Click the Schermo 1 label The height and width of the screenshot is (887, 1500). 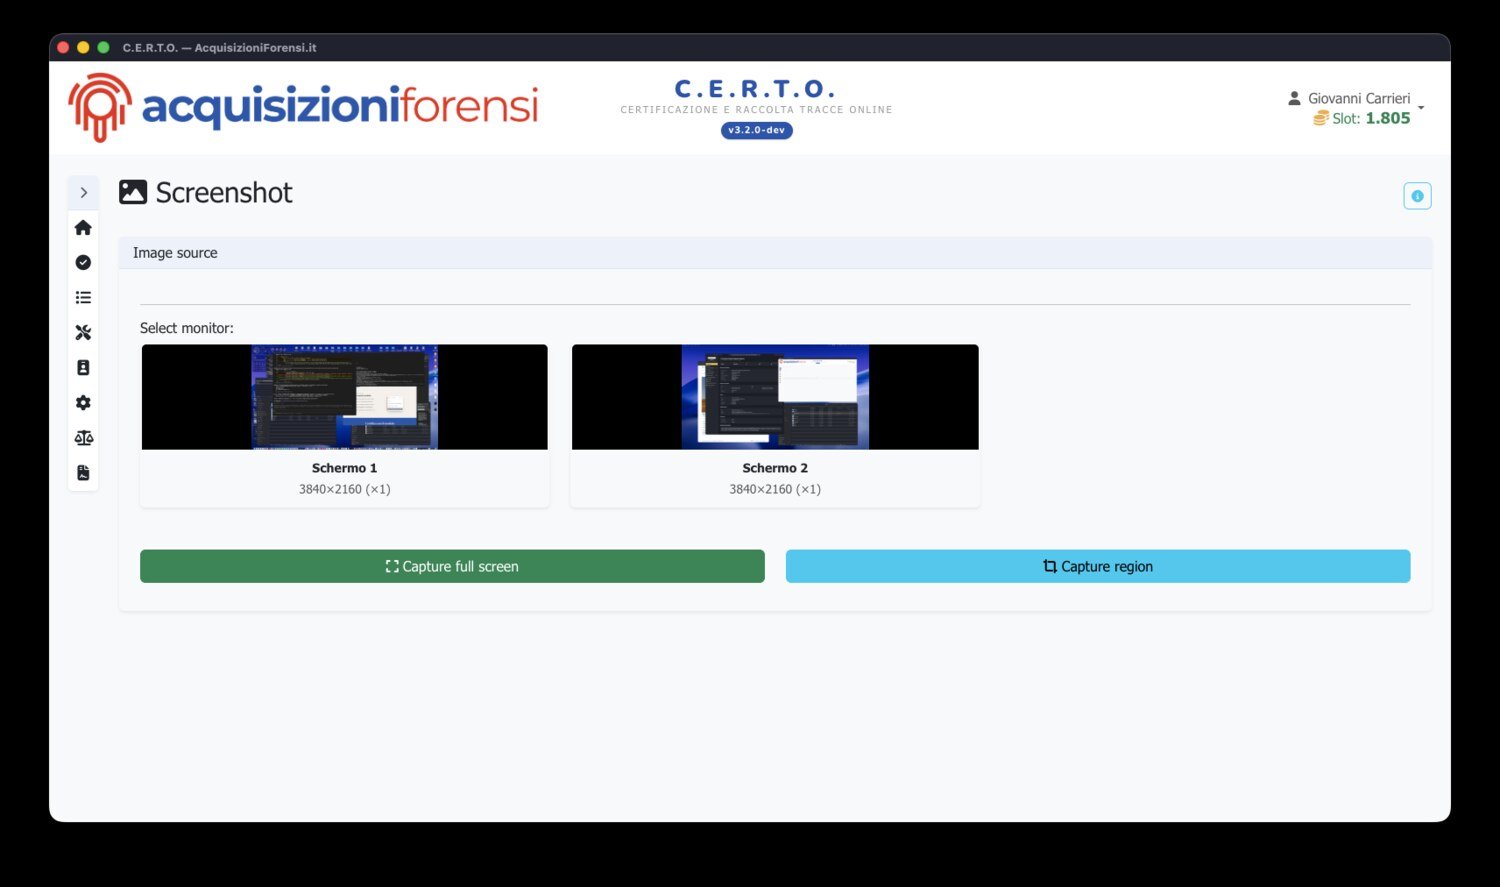[x=345, y=468]
